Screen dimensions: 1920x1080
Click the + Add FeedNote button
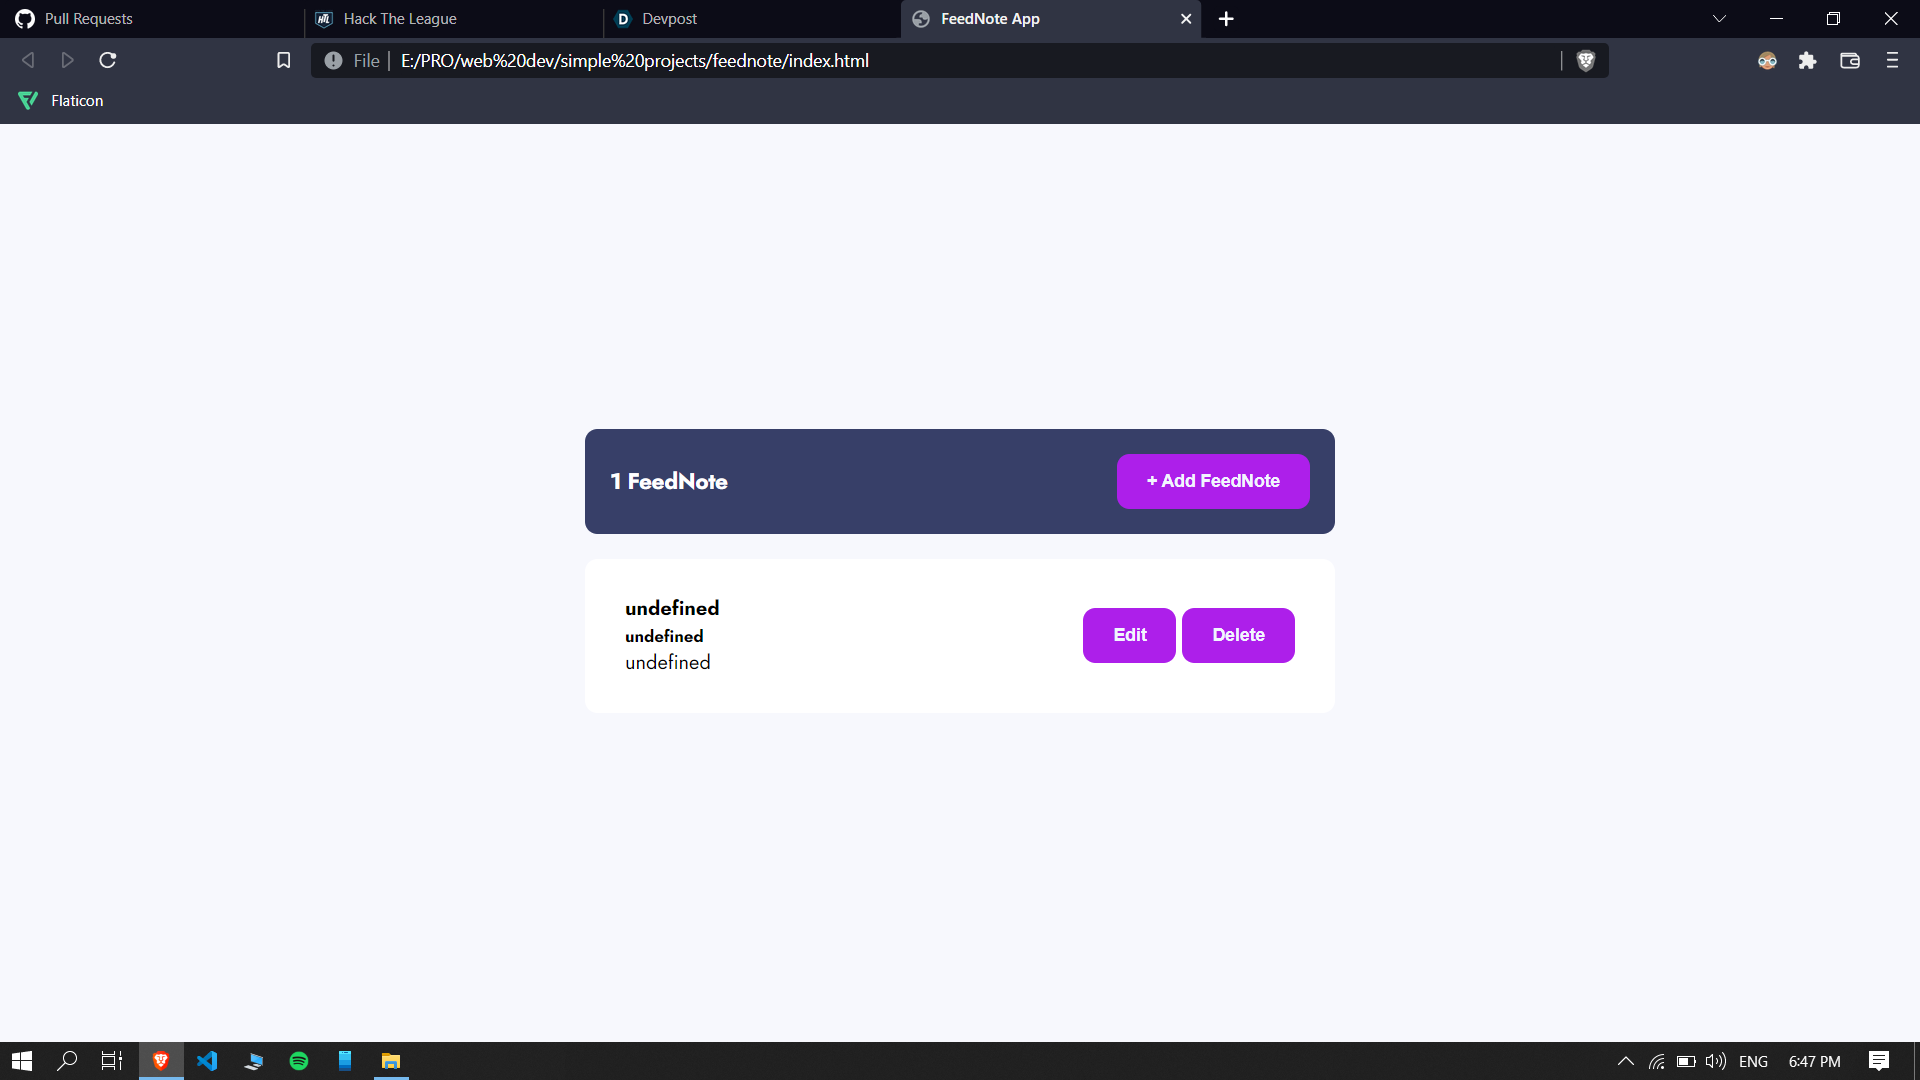(x=1212, y=481)
